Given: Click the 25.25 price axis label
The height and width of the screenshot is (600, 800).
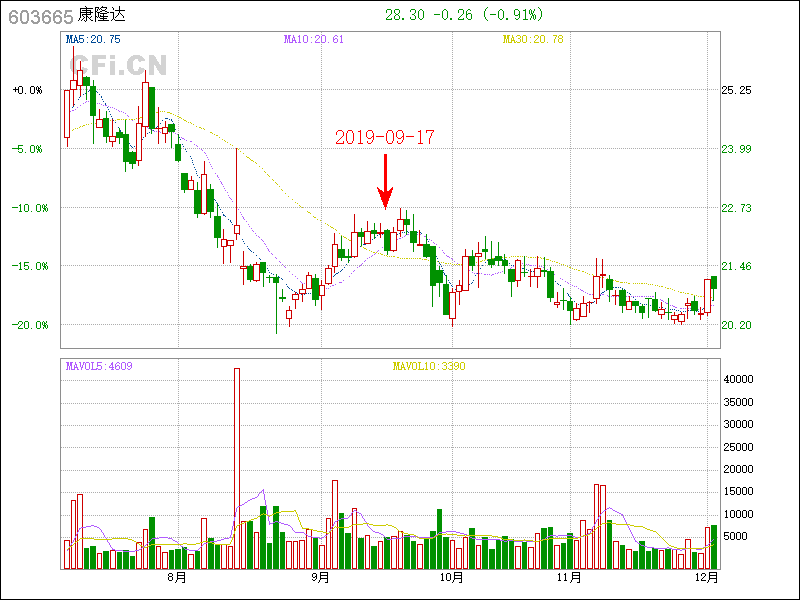Looking at the screenshot, I should (x=736, y=90).
